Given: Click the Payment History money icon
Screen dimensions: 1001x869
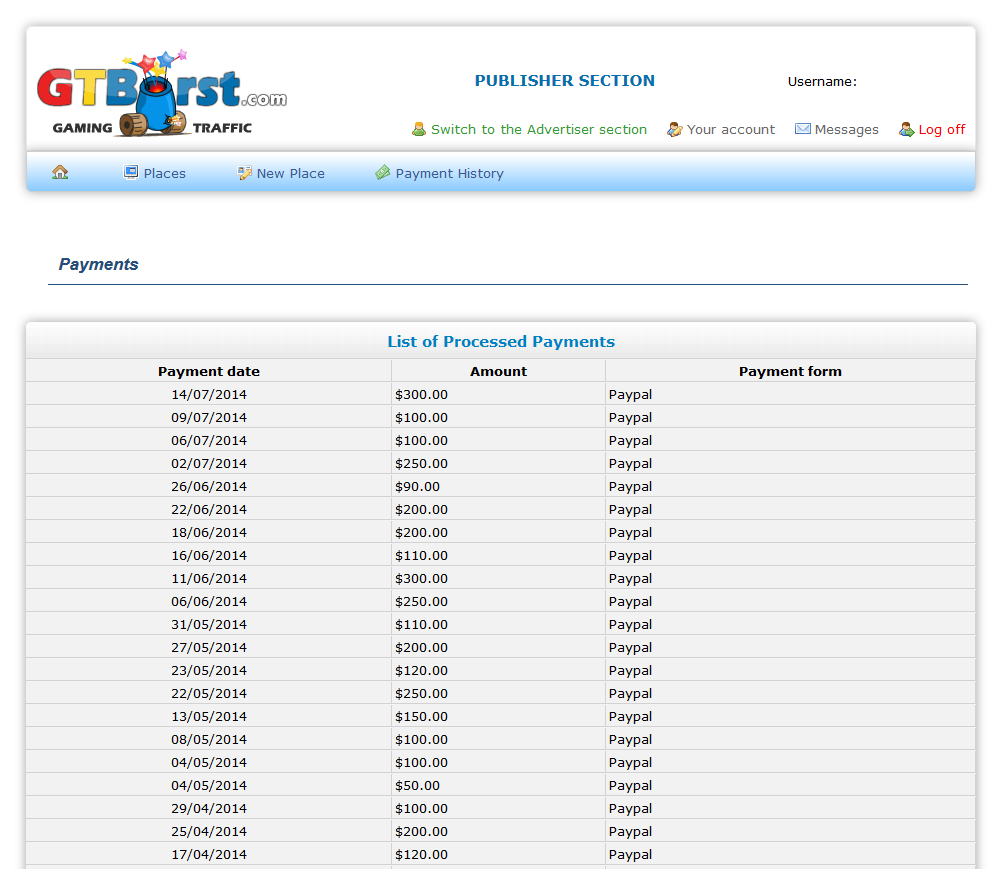Looking at the screenshot, I should tap(382, 172).
